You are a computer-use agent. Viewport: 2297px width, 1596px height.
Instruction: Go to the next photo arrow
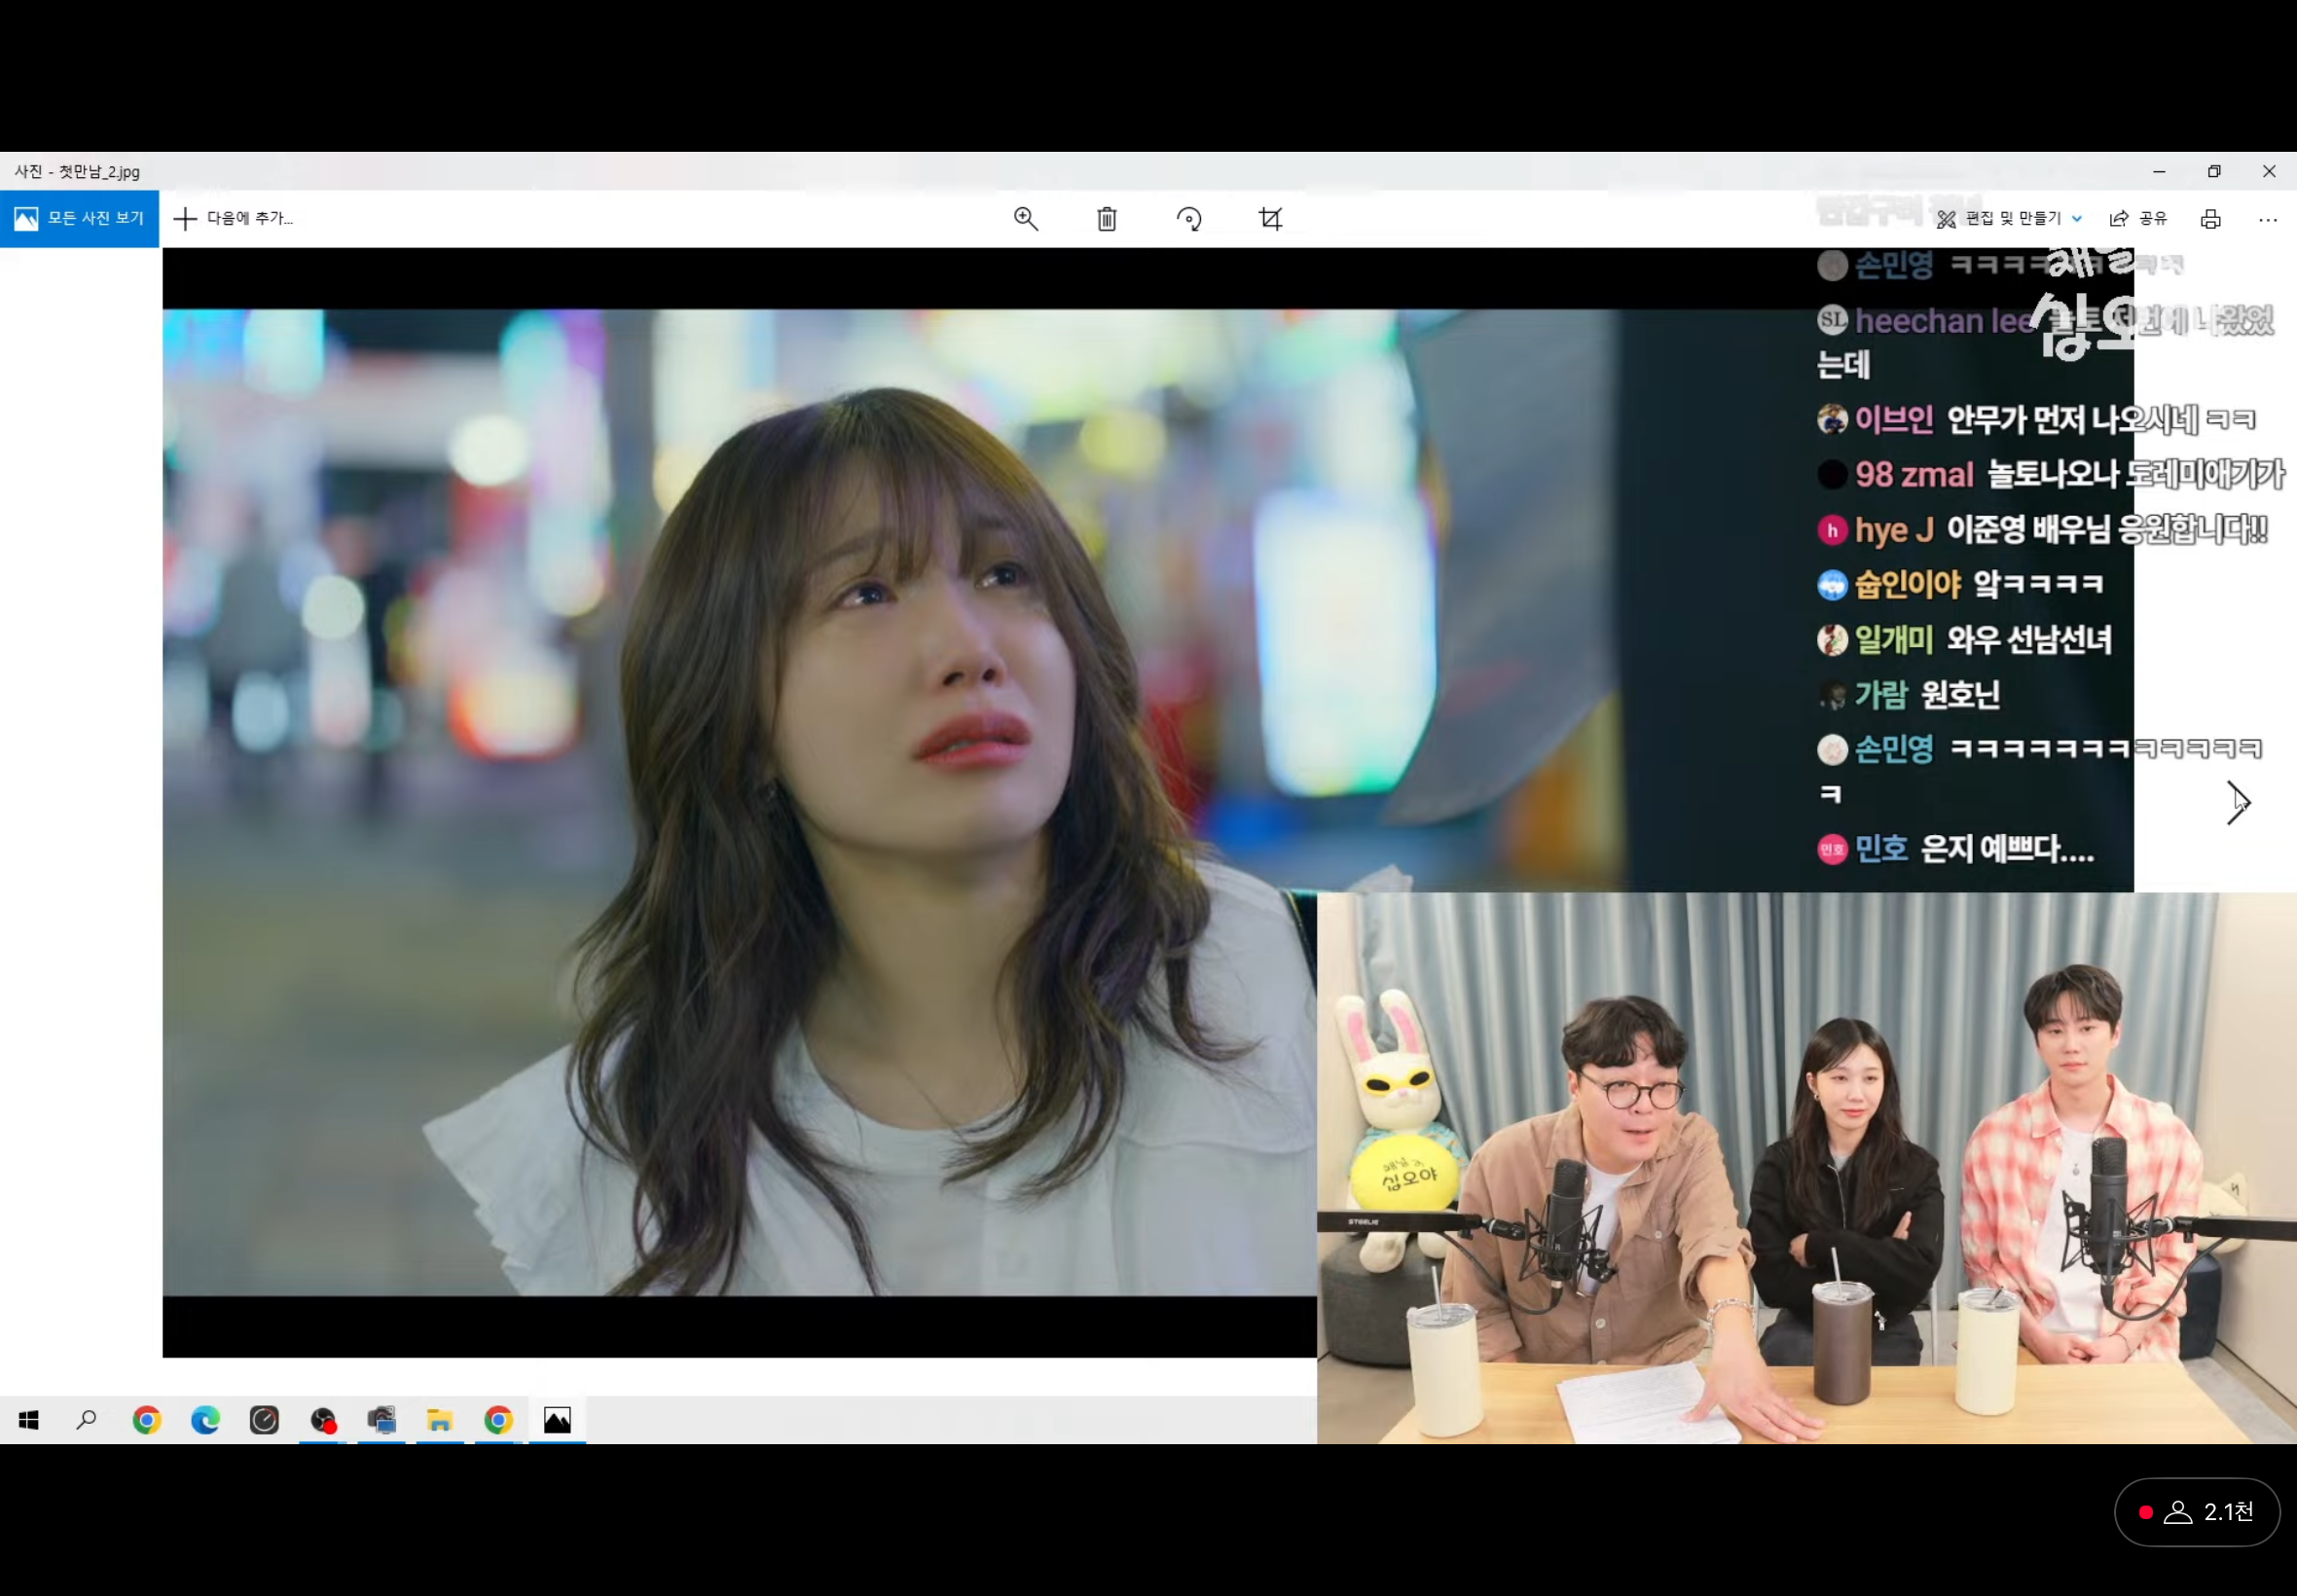(x=2238, y=803)
